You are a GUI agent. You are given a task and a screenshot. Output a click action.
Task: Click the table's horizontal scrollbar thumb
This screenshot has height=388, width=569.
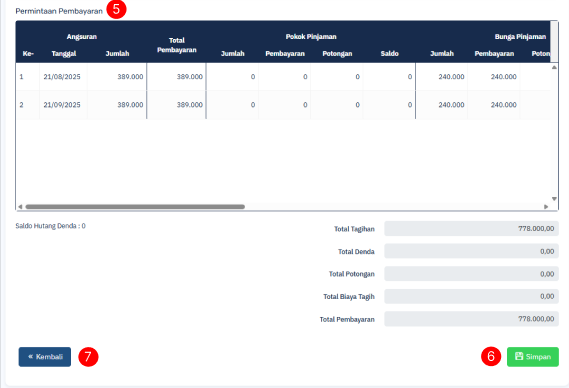pyautogui.click(x=135, y=207)
